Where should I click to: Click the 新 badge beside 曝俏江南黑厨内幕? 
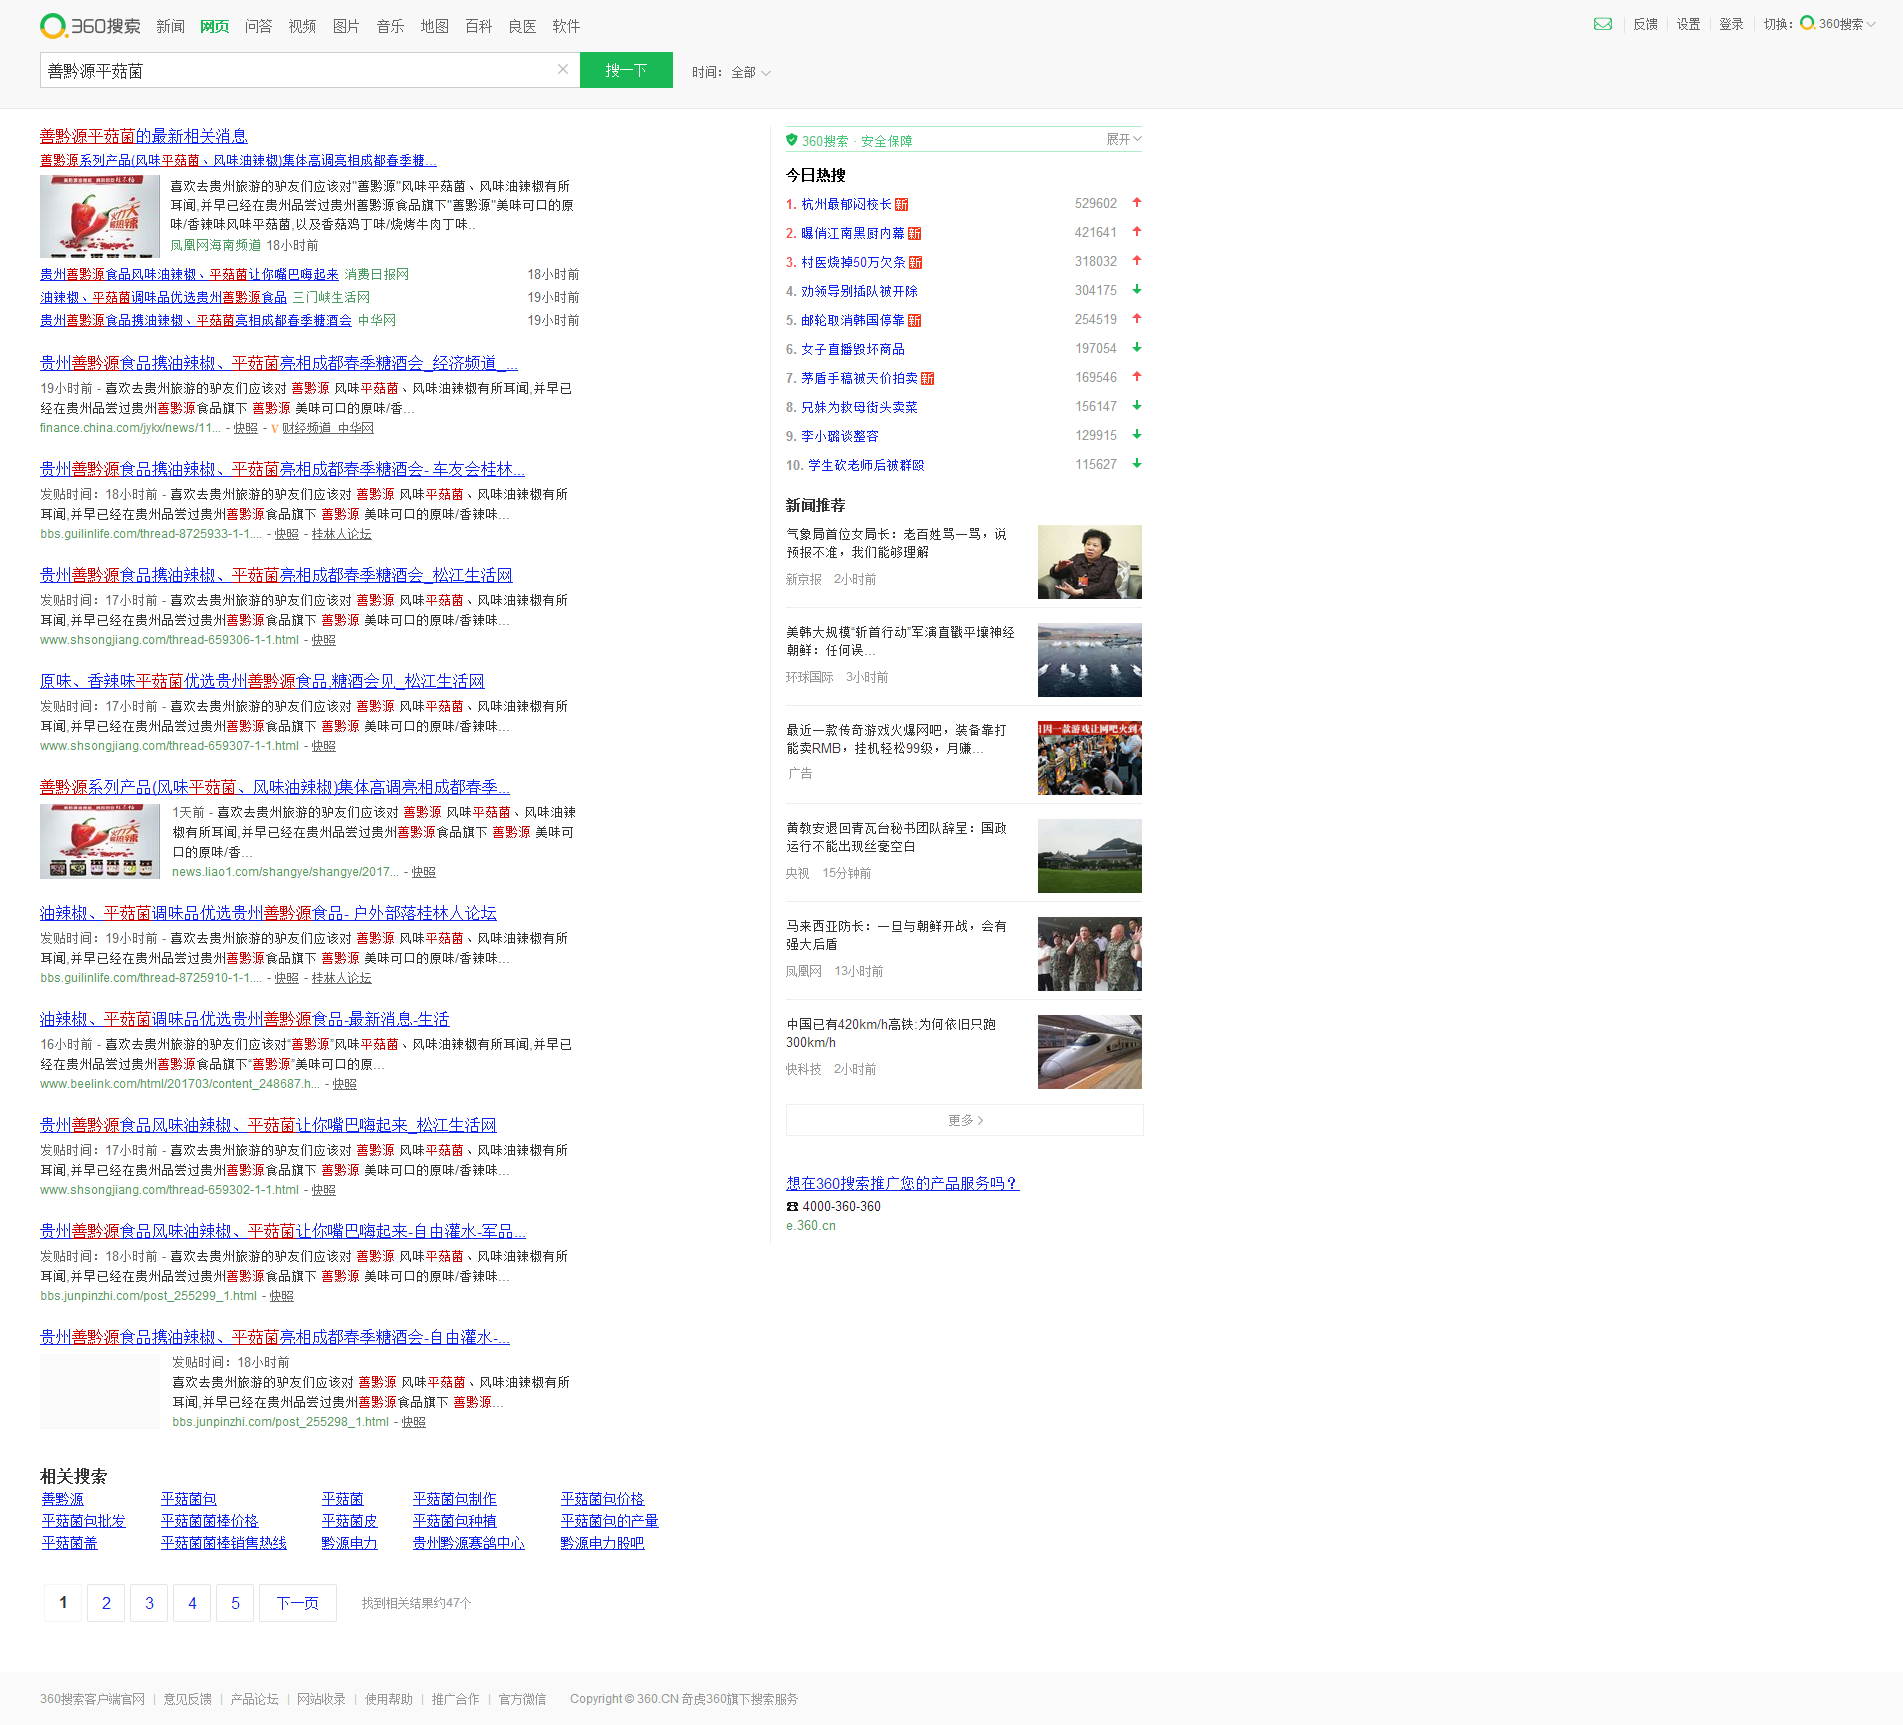[915, 233]
